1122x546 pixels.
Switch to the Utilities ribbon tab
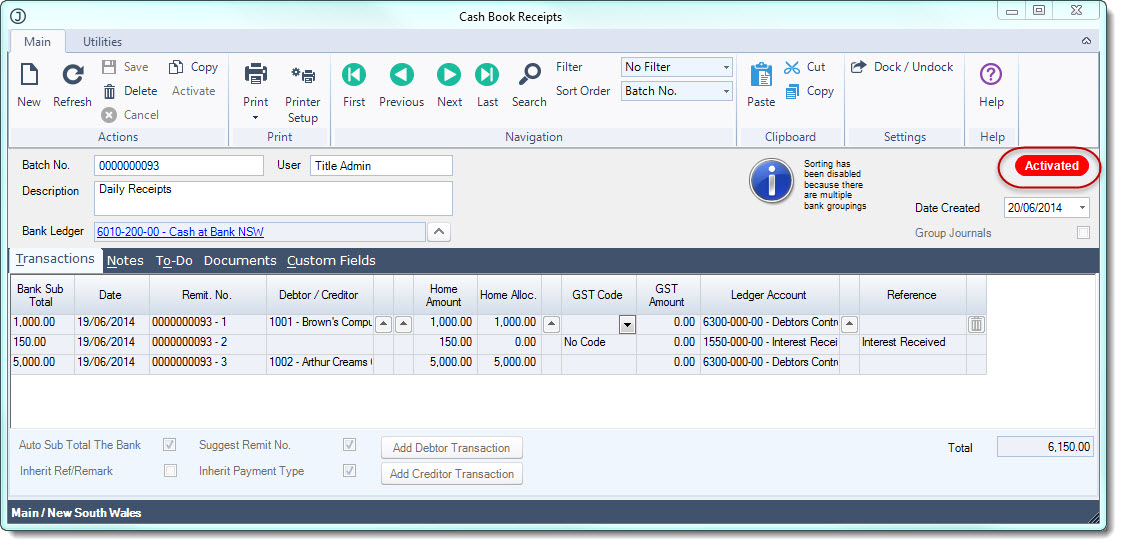[x=102, y=42]
